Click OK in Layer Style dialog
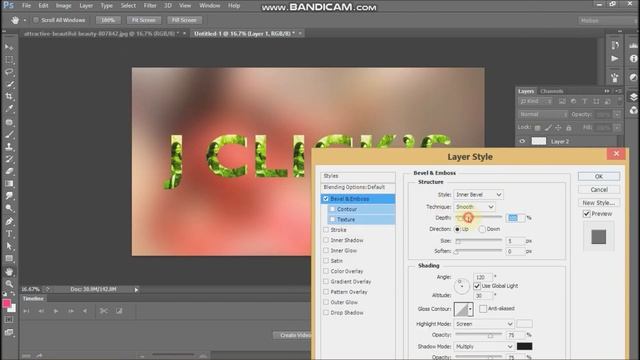This screenshot has height=360, width=640. 599,176
